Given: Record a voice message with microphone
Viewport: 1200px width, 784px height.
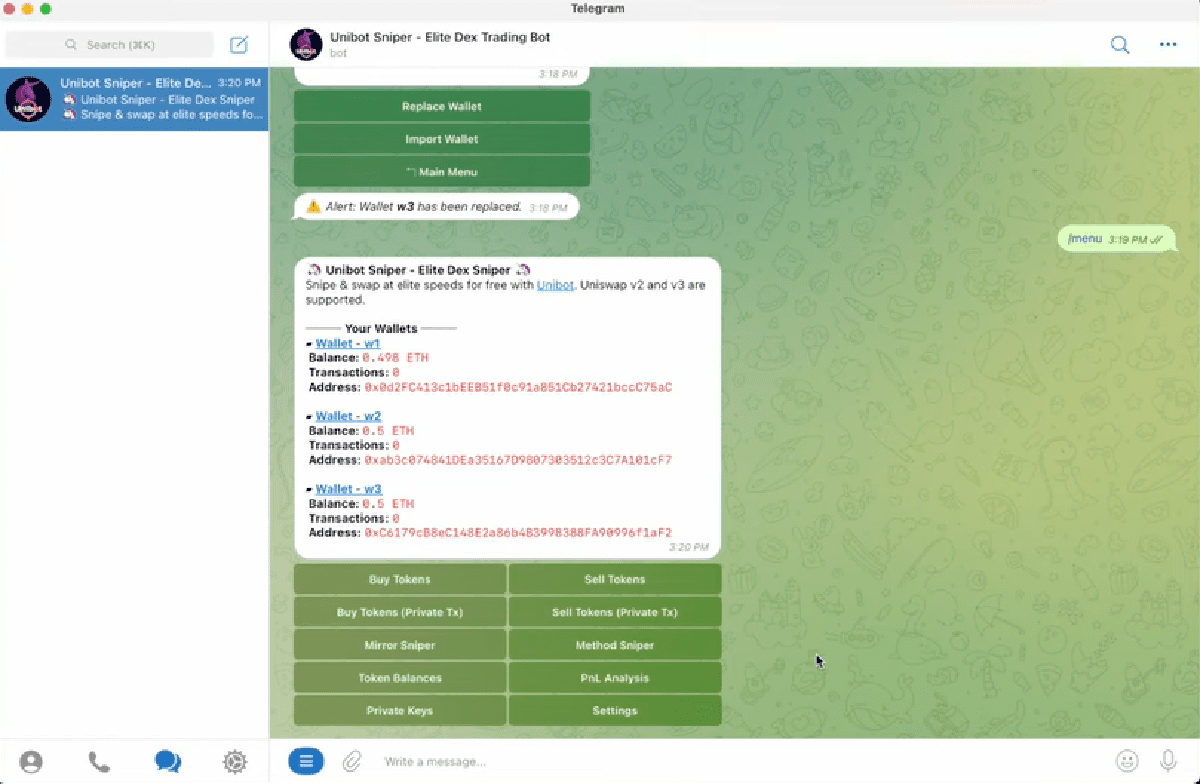Looking at the screenshot, I should pyautogui.click(x=1168, y=761).
